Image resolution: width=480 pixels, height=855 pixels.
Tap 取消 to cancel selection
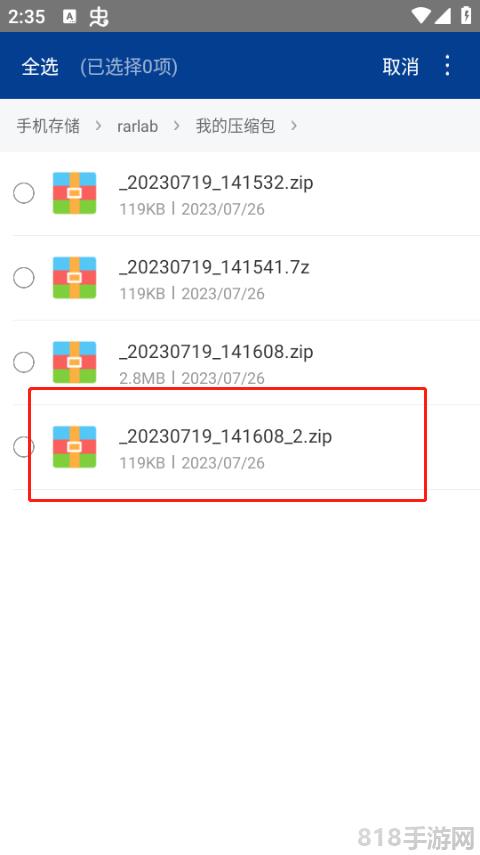(400, 67)
